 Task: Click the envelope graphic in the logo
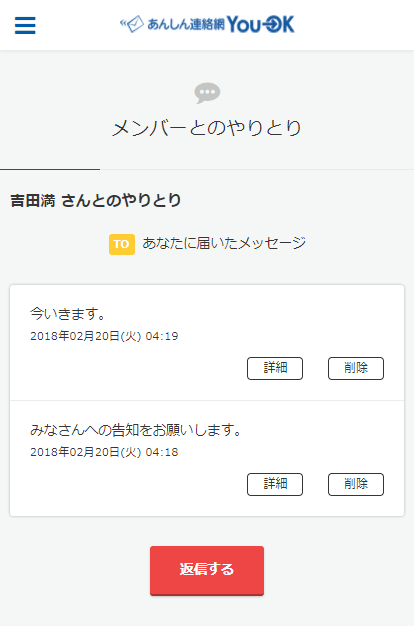click(132, 24)
